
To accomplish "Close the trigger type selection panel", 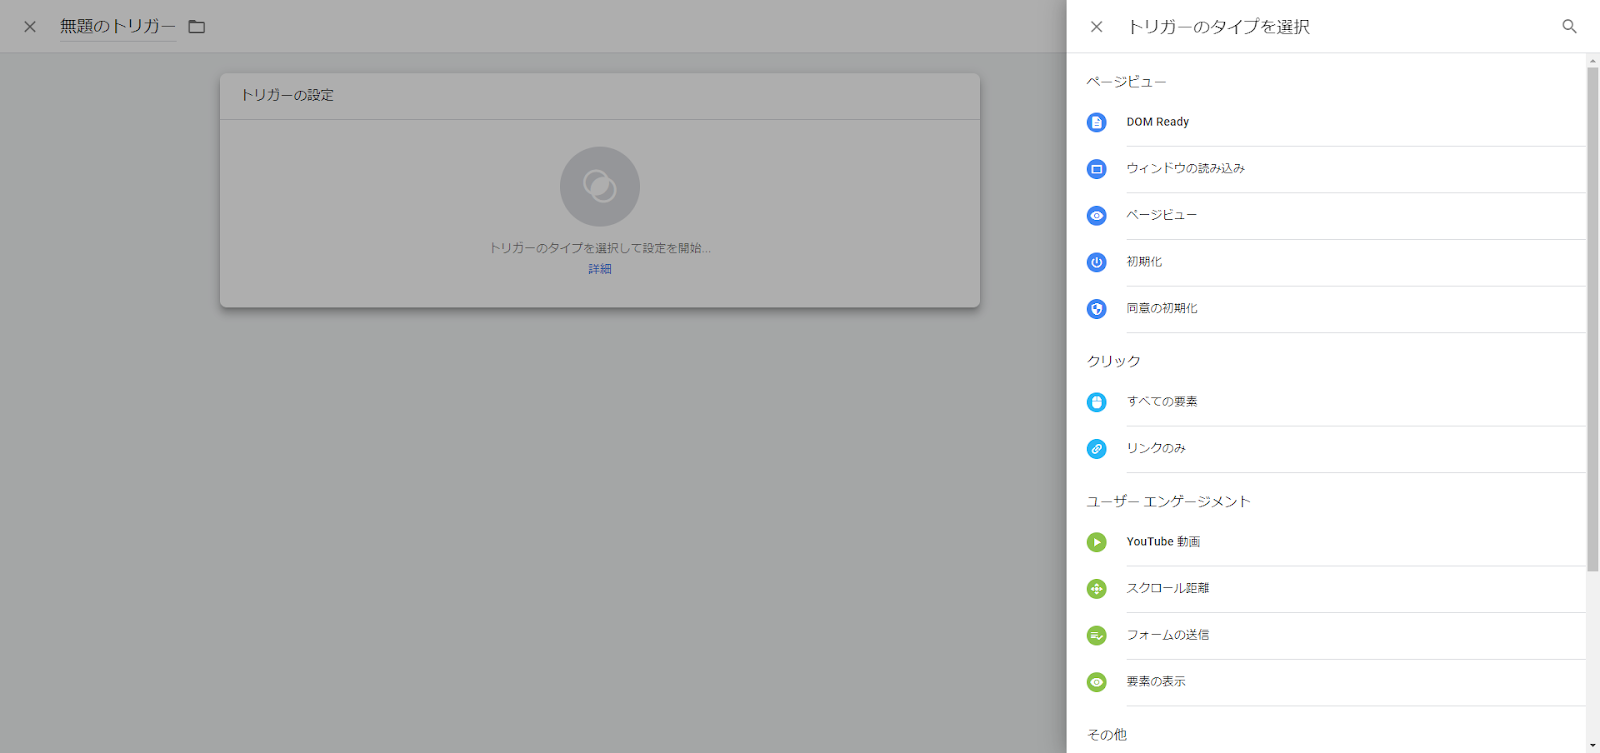I will 1097,27.
